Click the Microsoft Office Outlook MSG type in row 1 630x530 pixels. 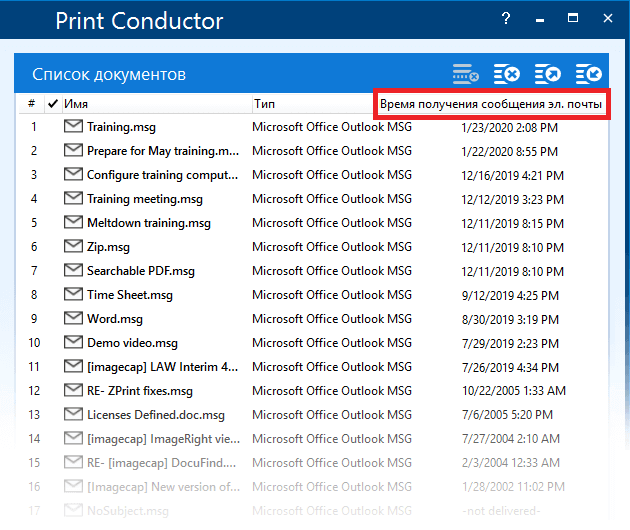pos(332,127)
